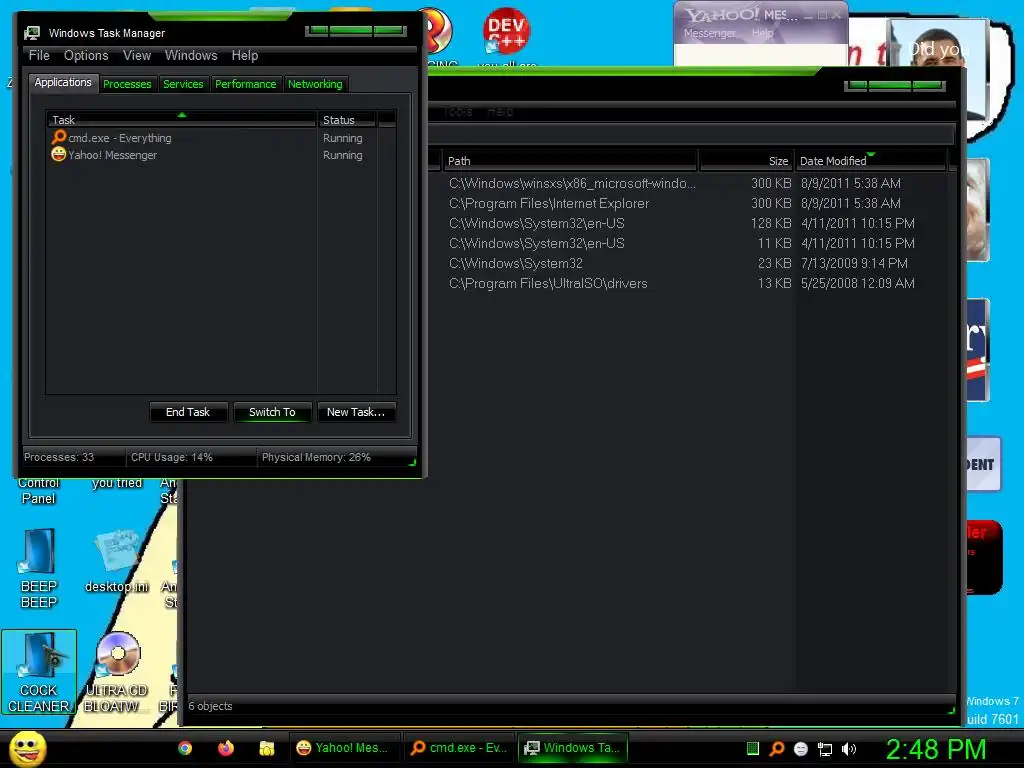Switch to the Services tab
Viewport: 1024px width, 768px height.
pos(183,84)
